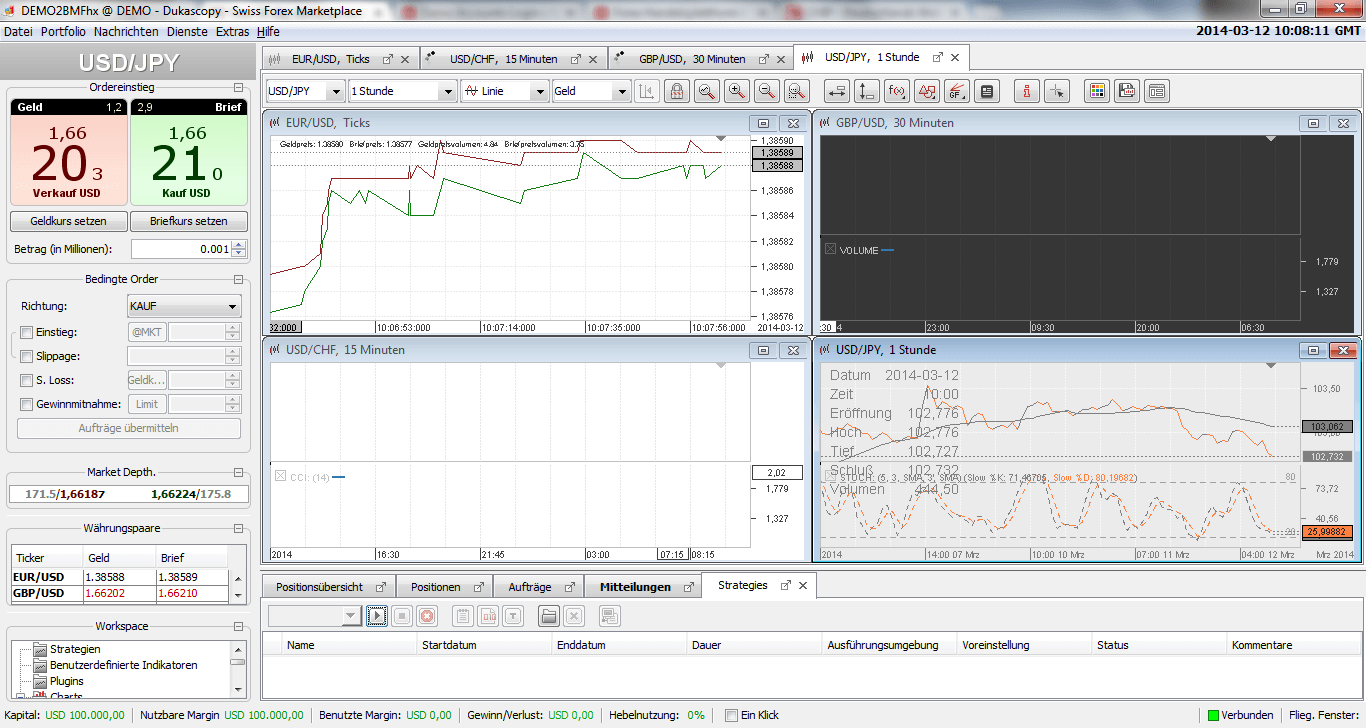Click the horizontal price marker tool
1366x728 pixels.
click(x=837, y=91)
